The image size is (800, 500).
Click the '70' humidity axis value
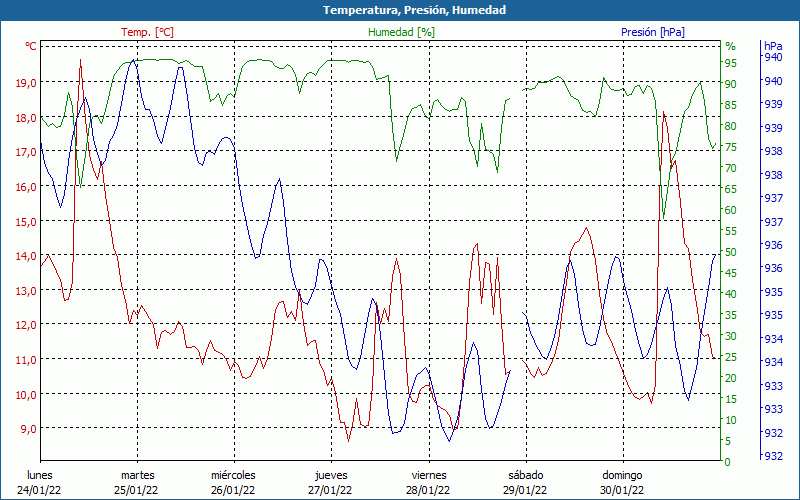731,168
